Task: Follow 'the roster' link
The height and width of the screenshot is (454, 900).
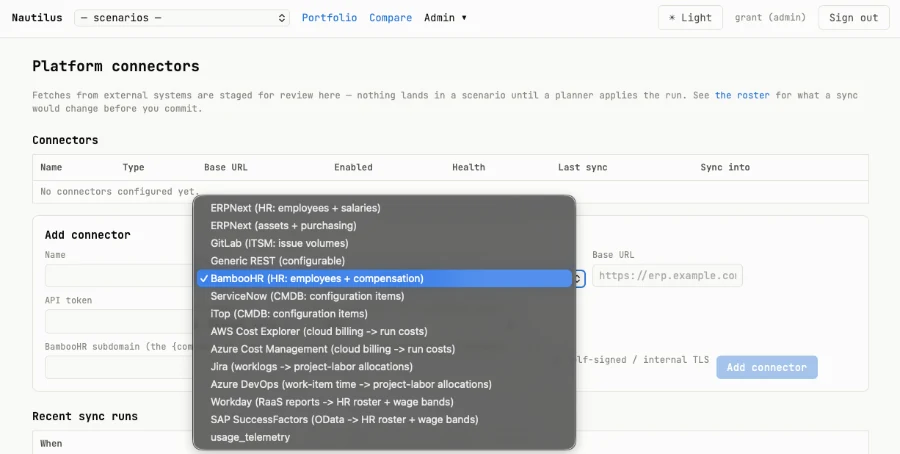Action: pos(742,95)
